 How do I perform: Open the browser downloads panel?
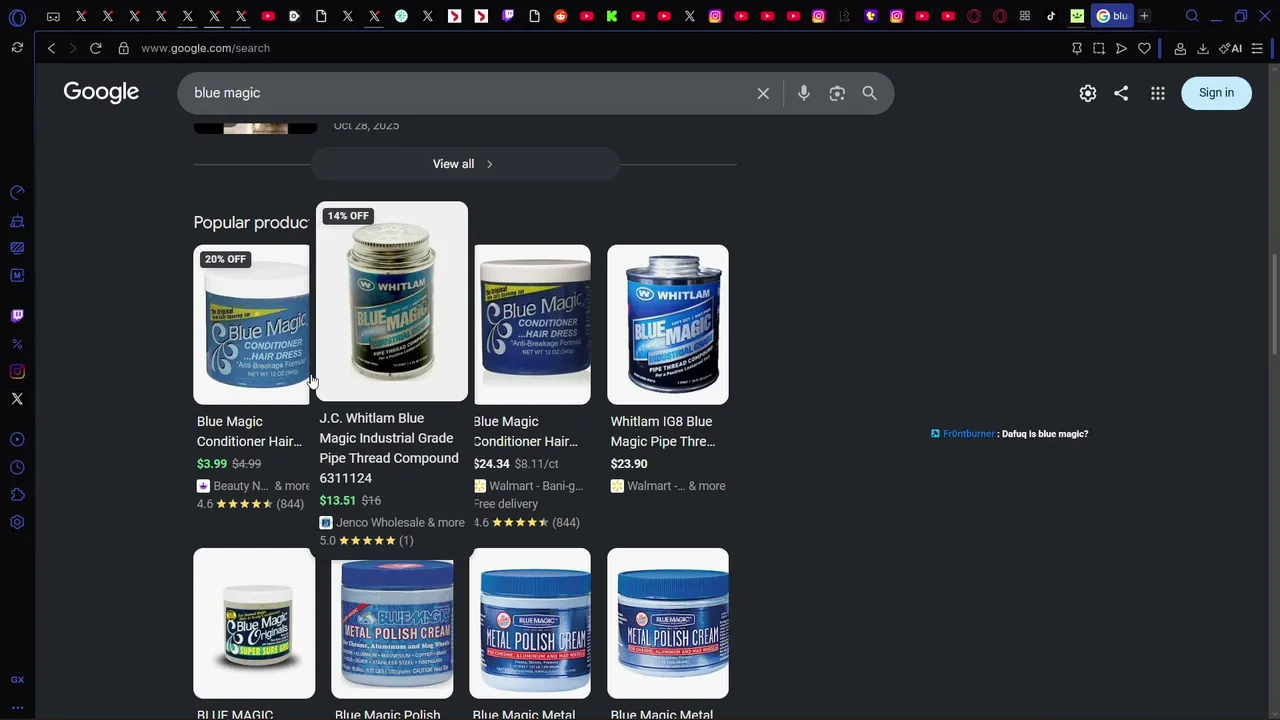[x=1203, y=48]
